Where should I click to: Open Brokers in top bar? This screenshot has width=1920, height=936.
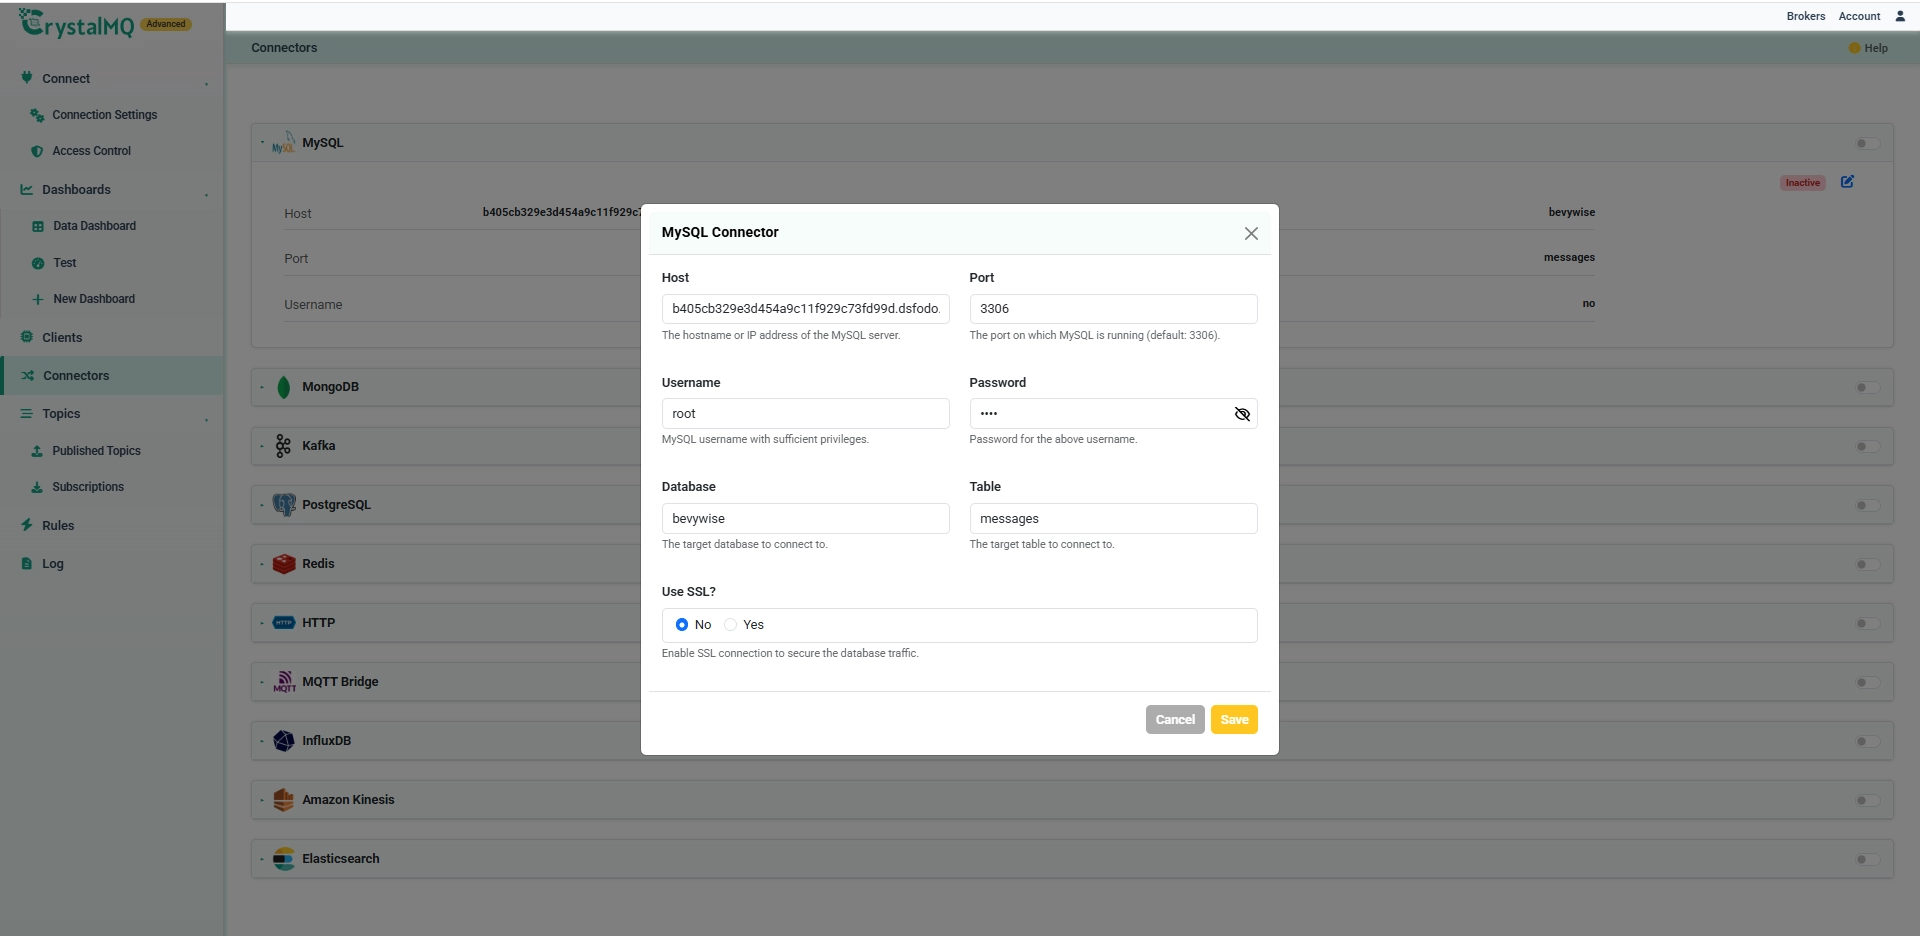tap(1806, 16)
